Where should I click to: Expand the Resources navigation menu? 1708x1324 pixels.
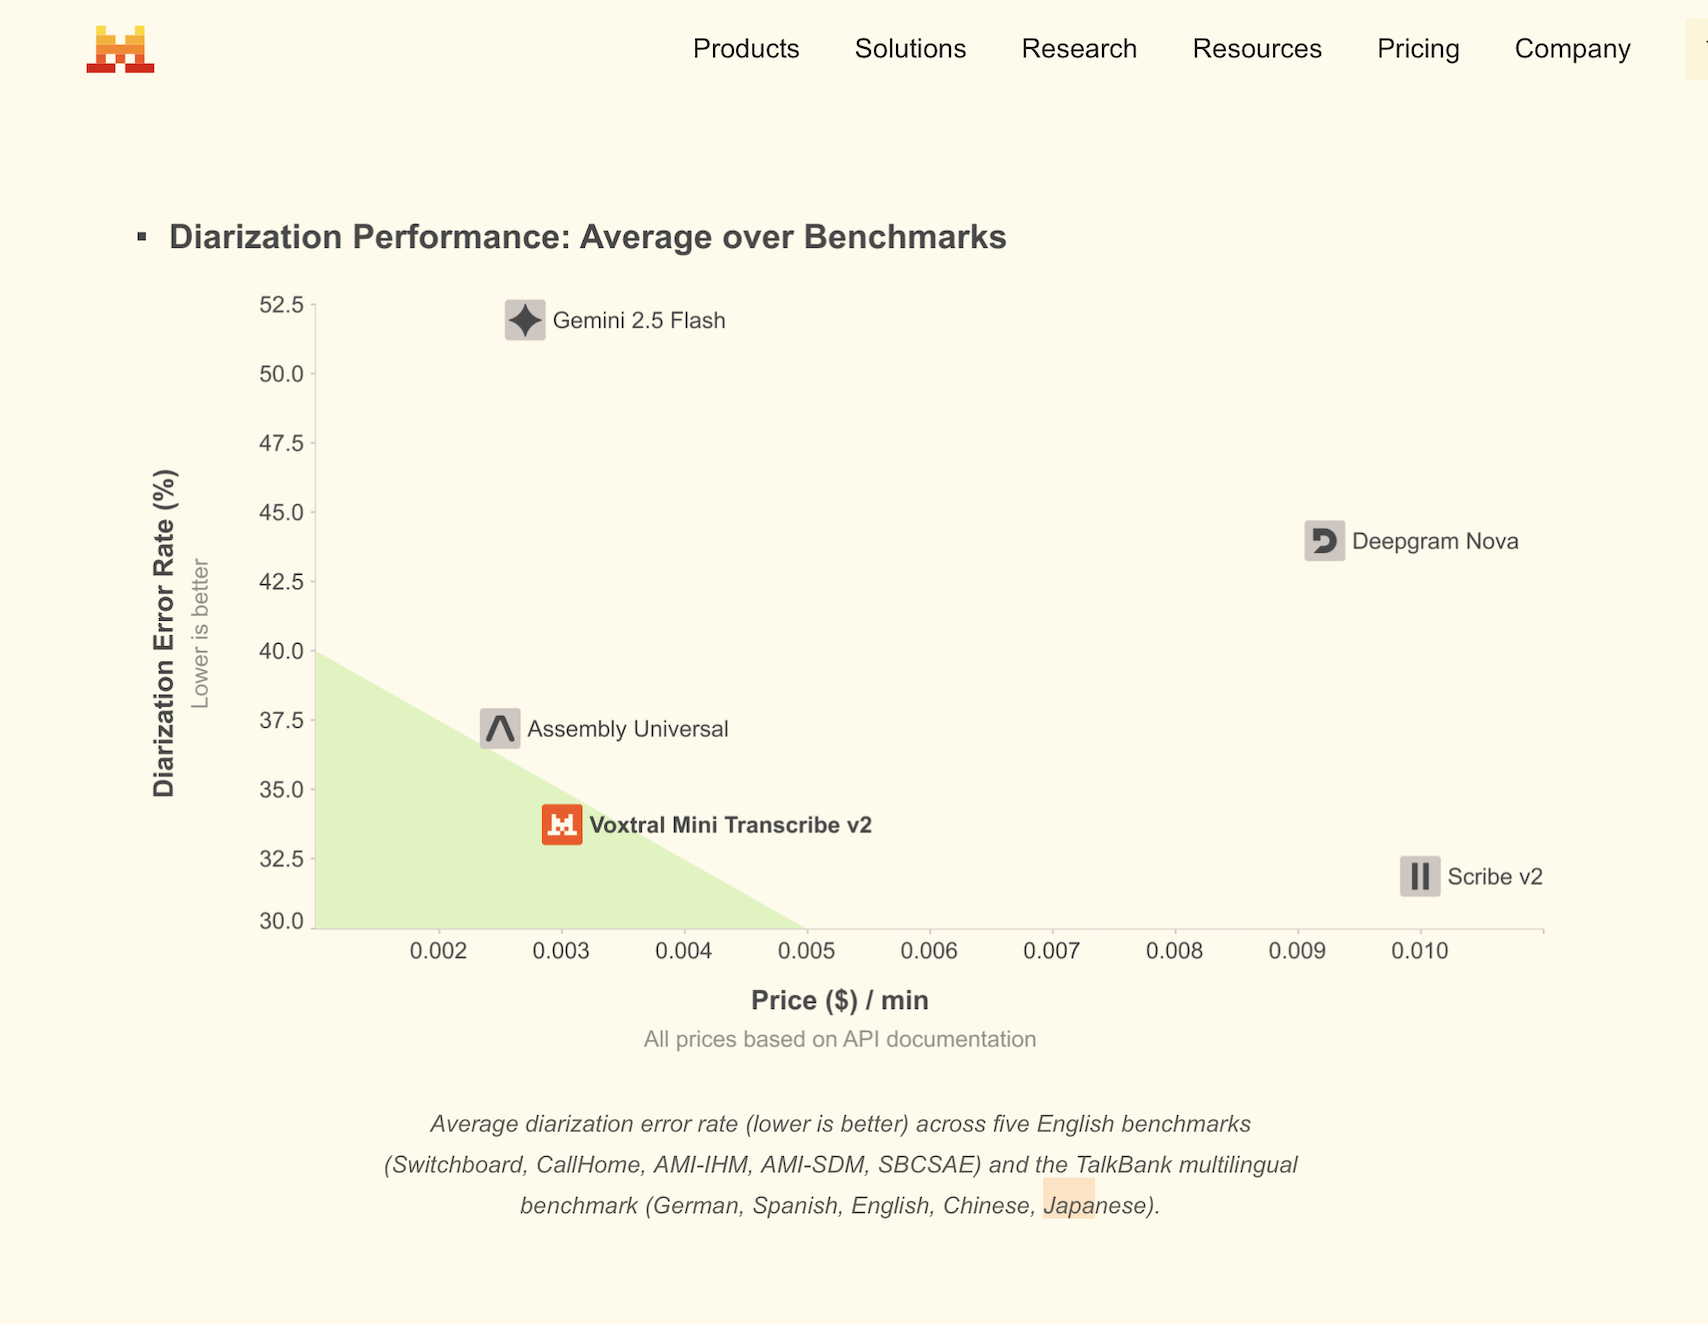[x=1257, y=49]
